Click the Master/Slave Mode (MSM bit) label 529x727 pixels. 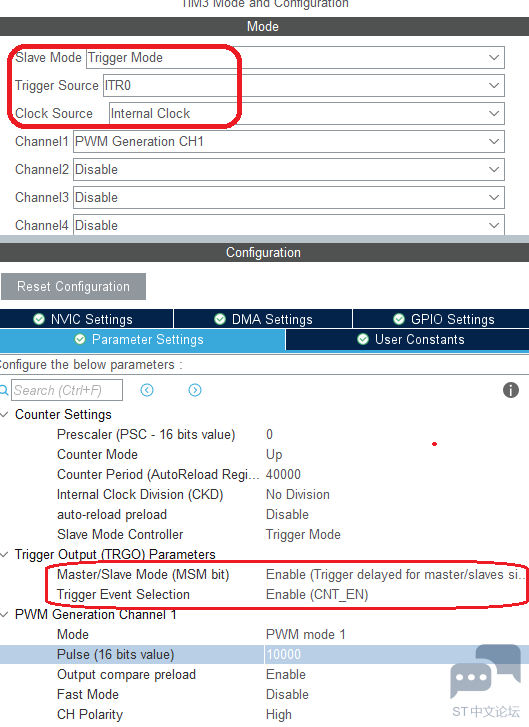point(143,574)
